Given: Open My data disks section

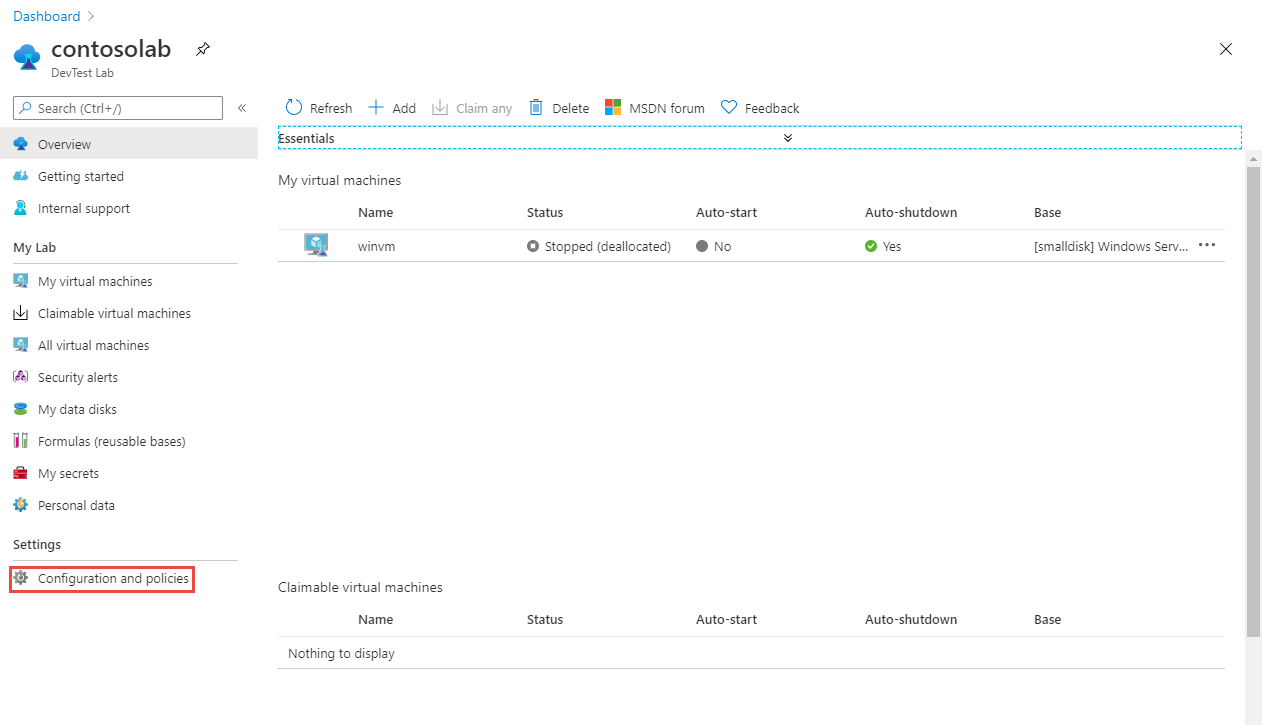Looking at the screenshot, I should (x=75, y=408).
